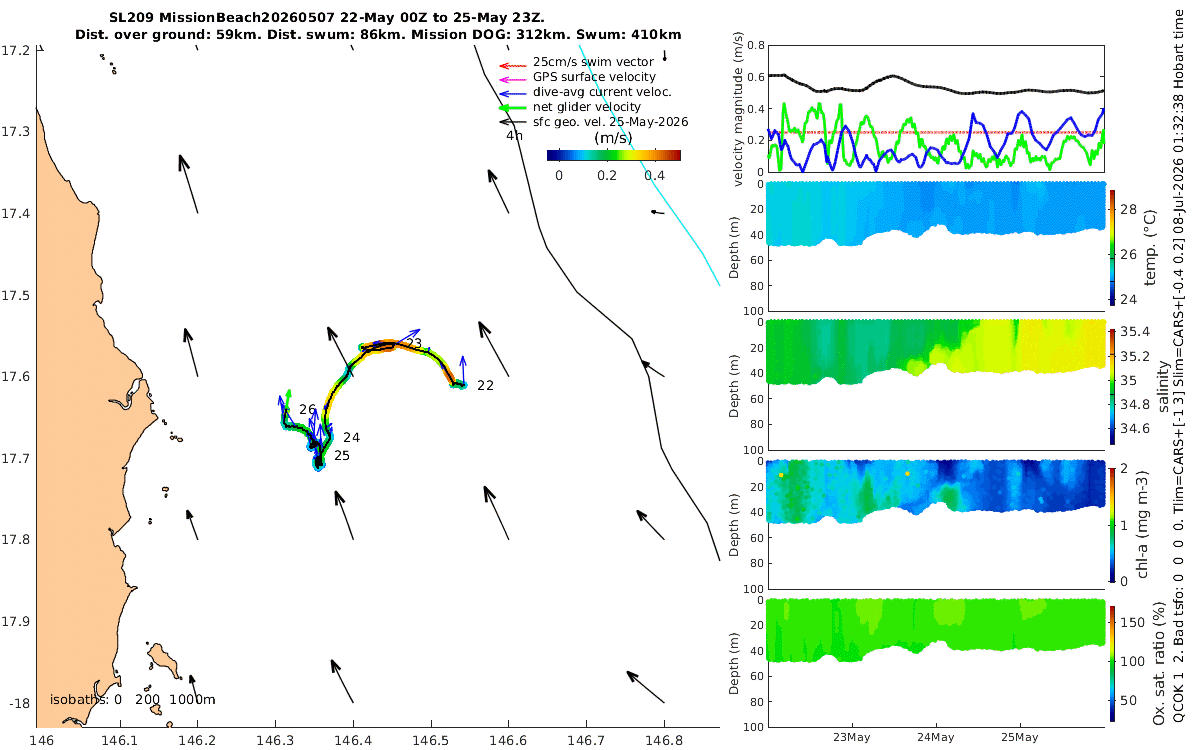The width and height of the screenshot is (1200, 750).
Task: Click the temperature depth section panel
Action: (x=935, y=246)
